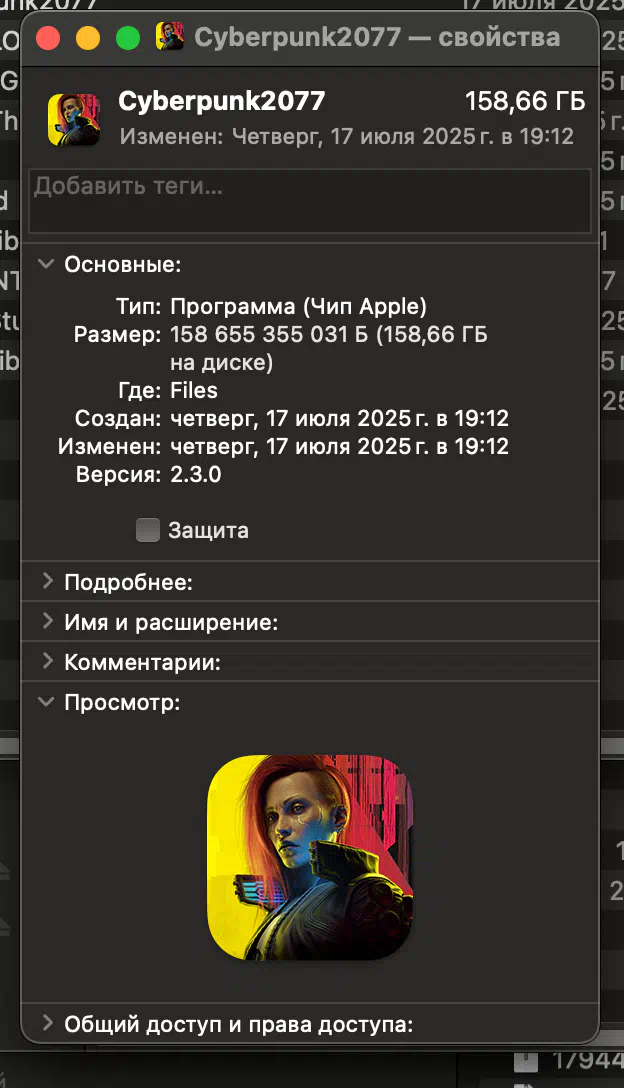
Task: Click the large Cyberpunk2077 preview image
Action: pos(310,858)
